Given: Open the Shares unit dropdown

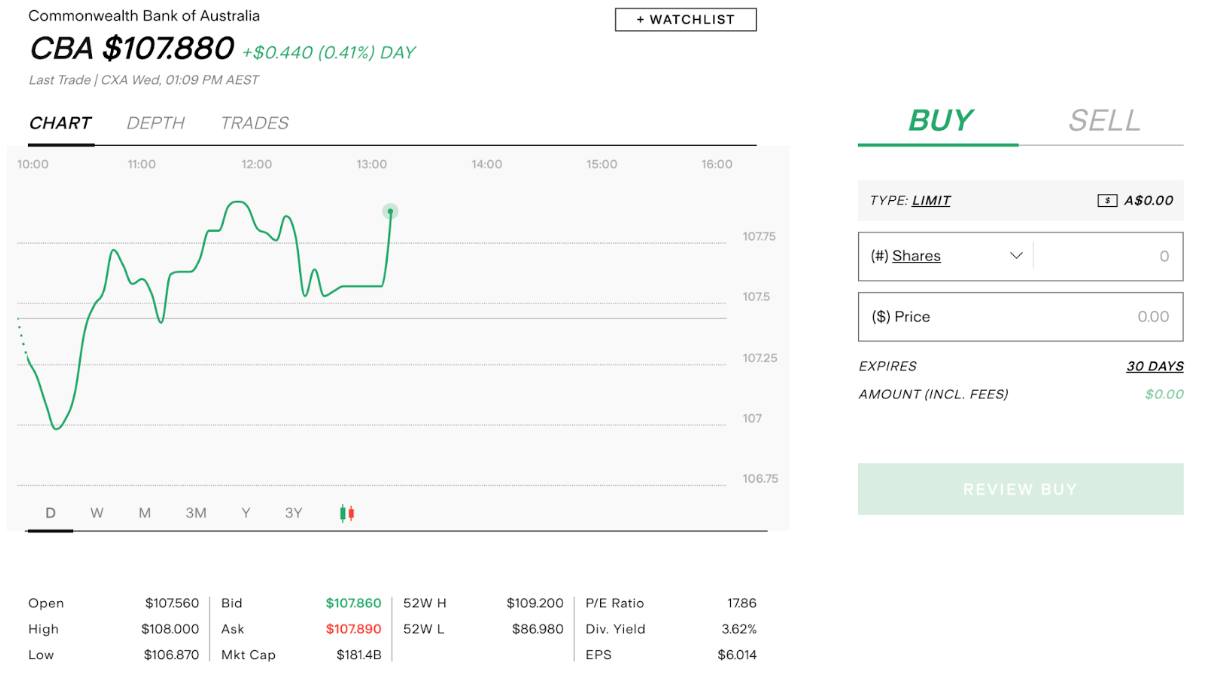Looking at the screenshot, I should (947, 256).
